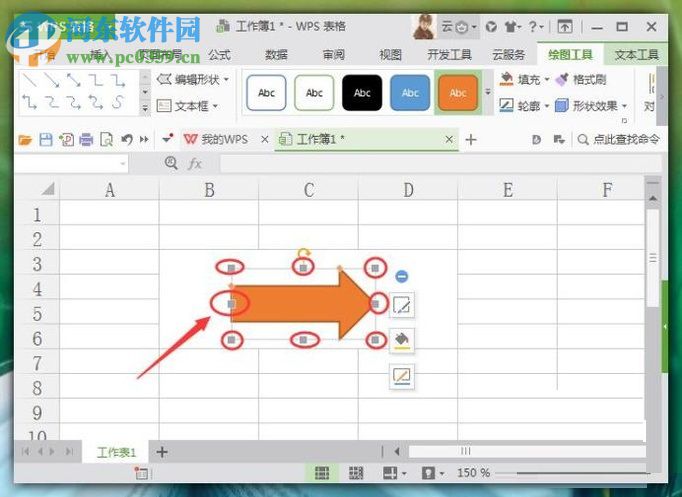Click the Format Painter (格式刷) button
This screenshot has width=682, height=497.
click(581, 80)
